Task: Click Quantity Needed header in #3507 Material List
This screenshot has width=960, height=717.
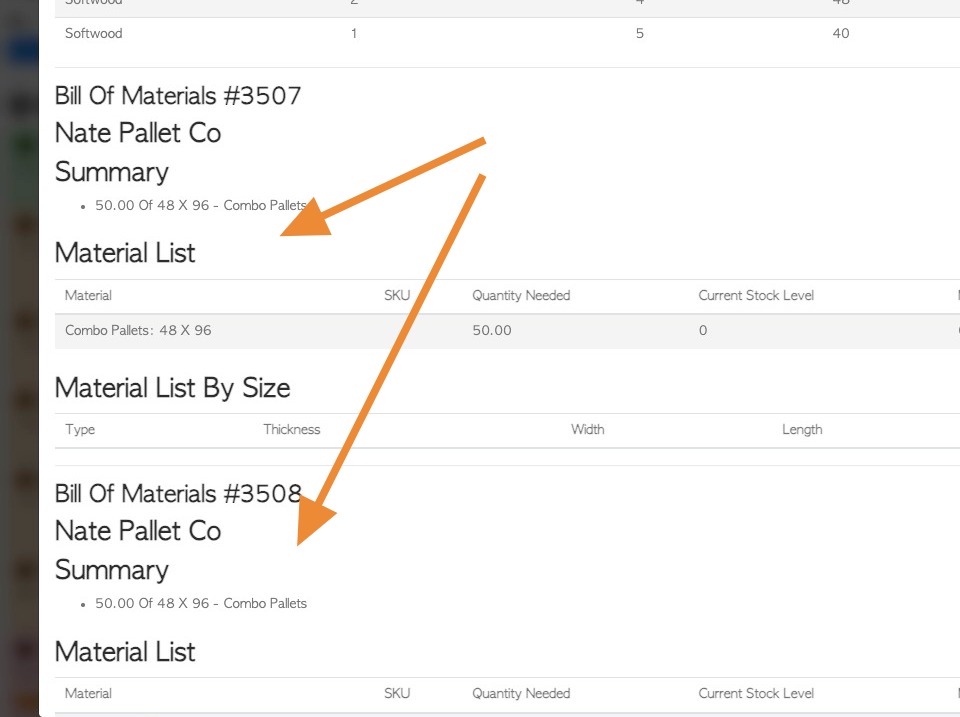Action: click(x=520, y=295)
